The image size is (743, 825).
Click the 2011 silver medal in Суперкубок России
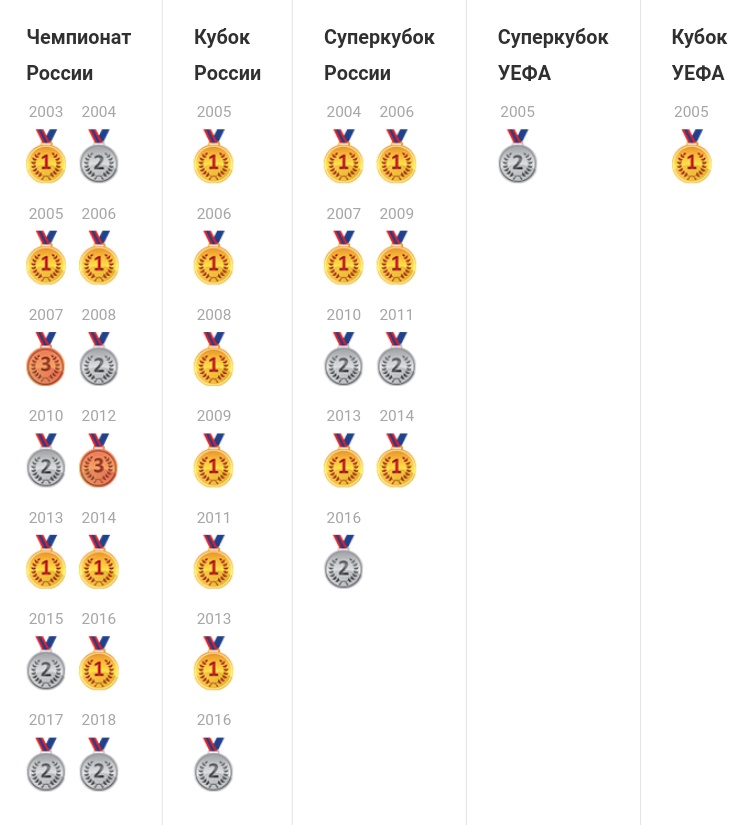396,359
